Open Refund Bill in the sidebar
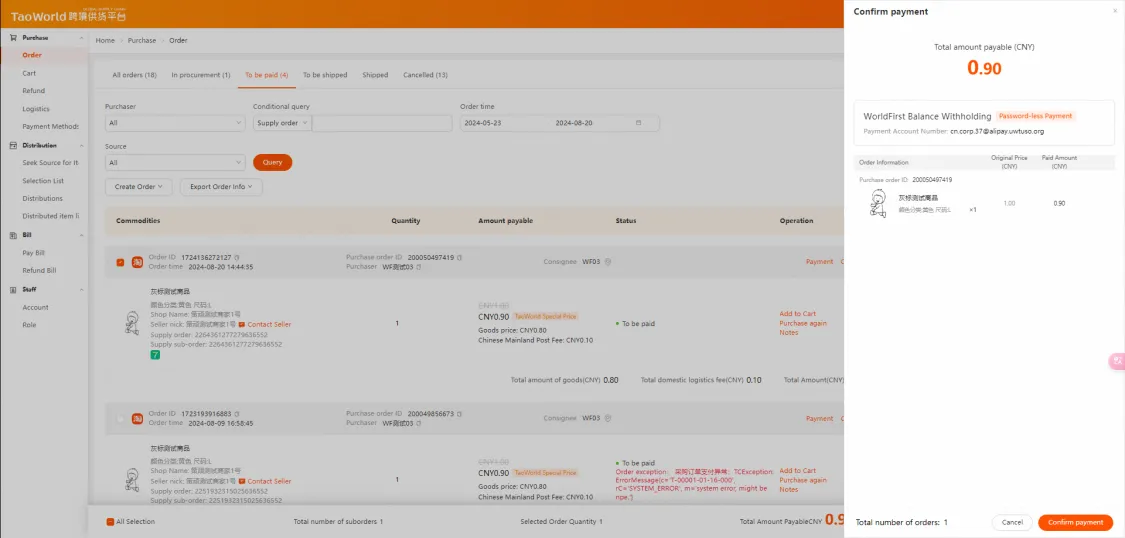This screenshot has width=1125, height=538. pyautogui.click(x=39, y=270)
